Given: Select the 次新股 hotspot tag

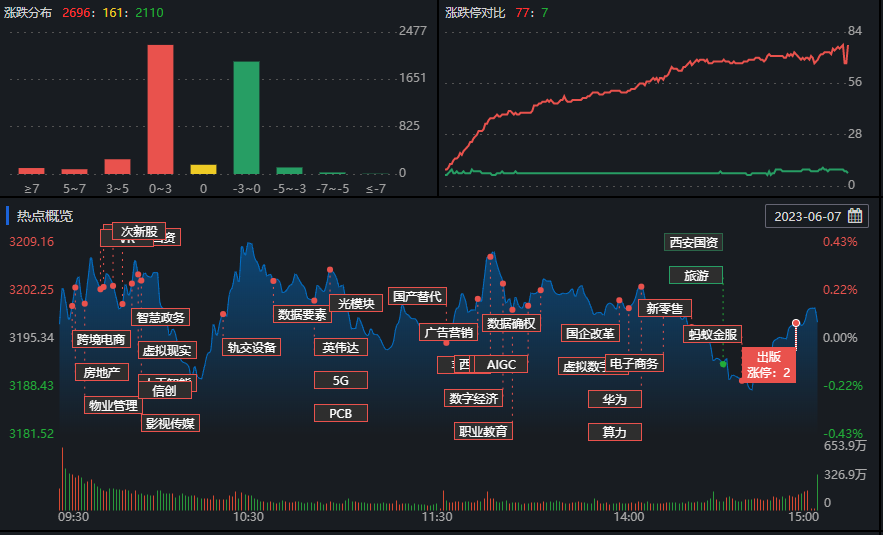Looking at the screenshot, I should 138,232.
